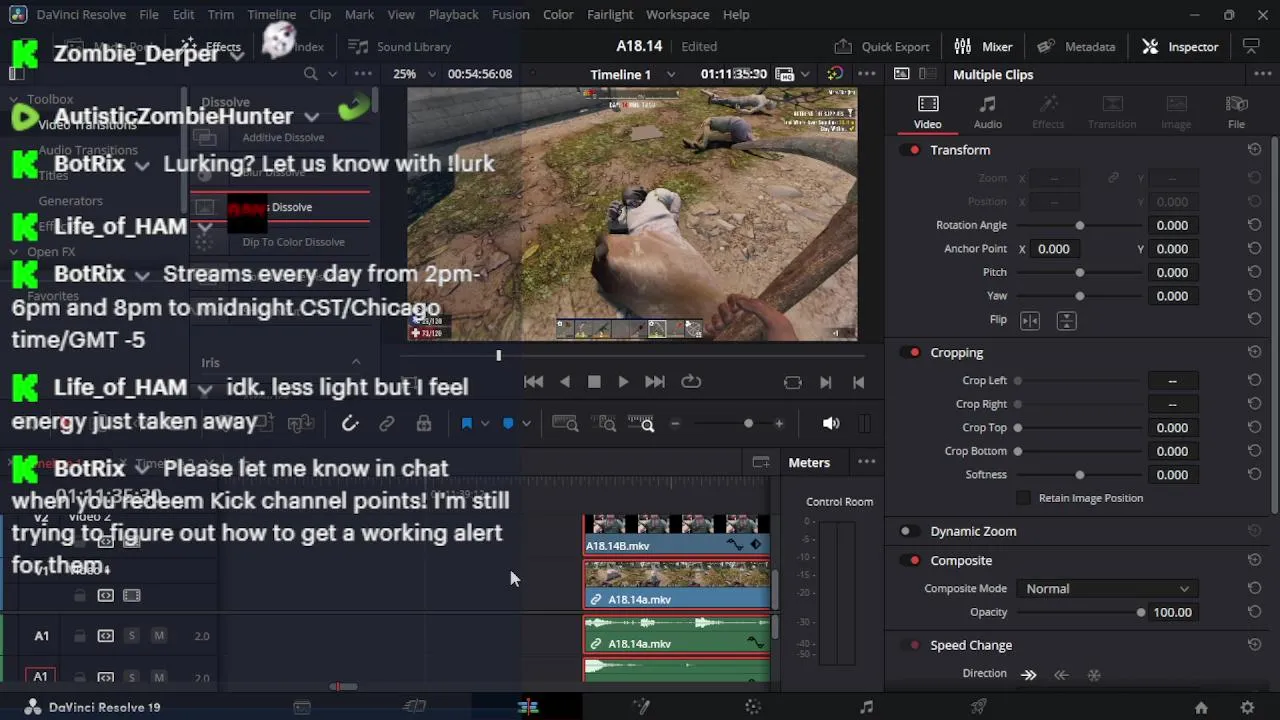This screenshot has width=1280, height=720.
Task: Switch to the Deliver page icon
Action: (x=979, y=707)
